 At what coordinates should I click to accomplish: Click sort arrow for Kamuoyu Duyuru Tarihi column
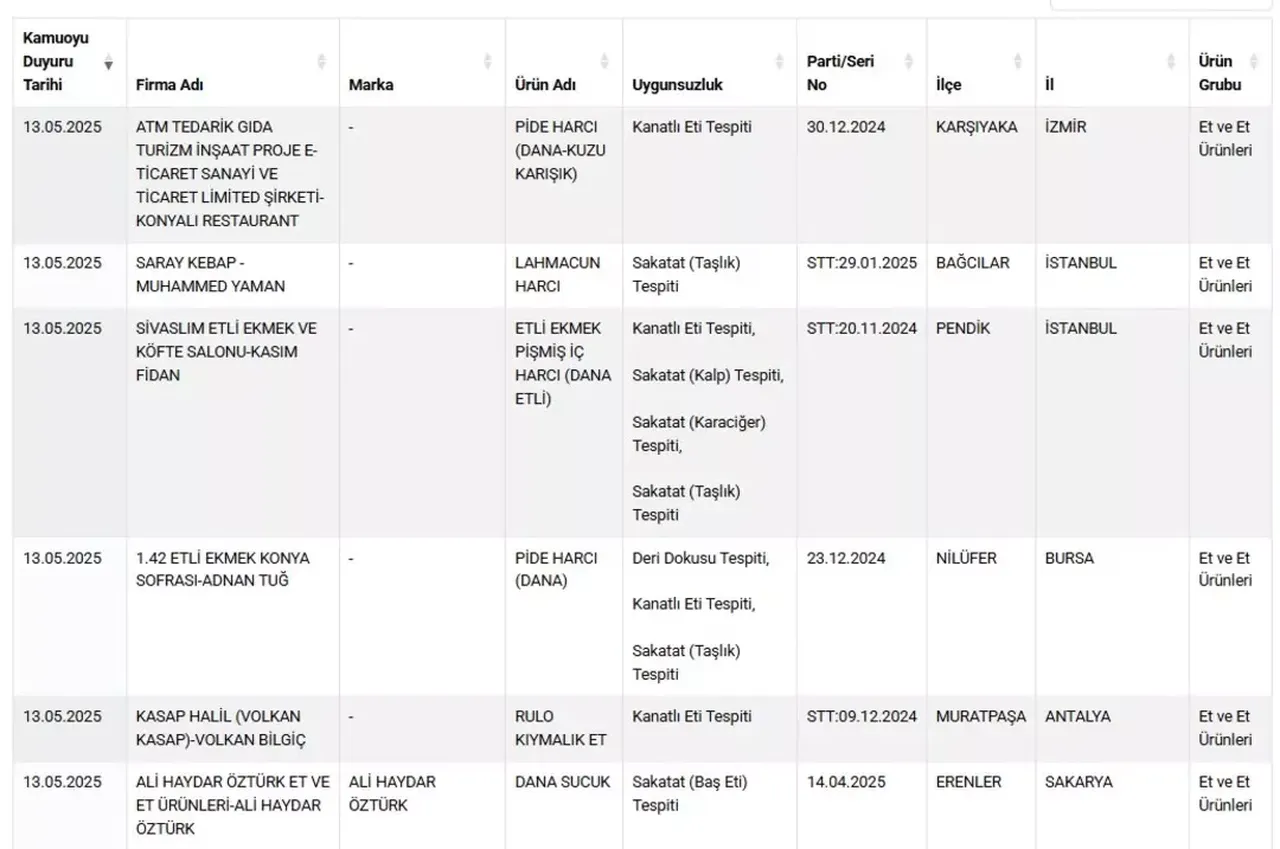tap(108, 62)
